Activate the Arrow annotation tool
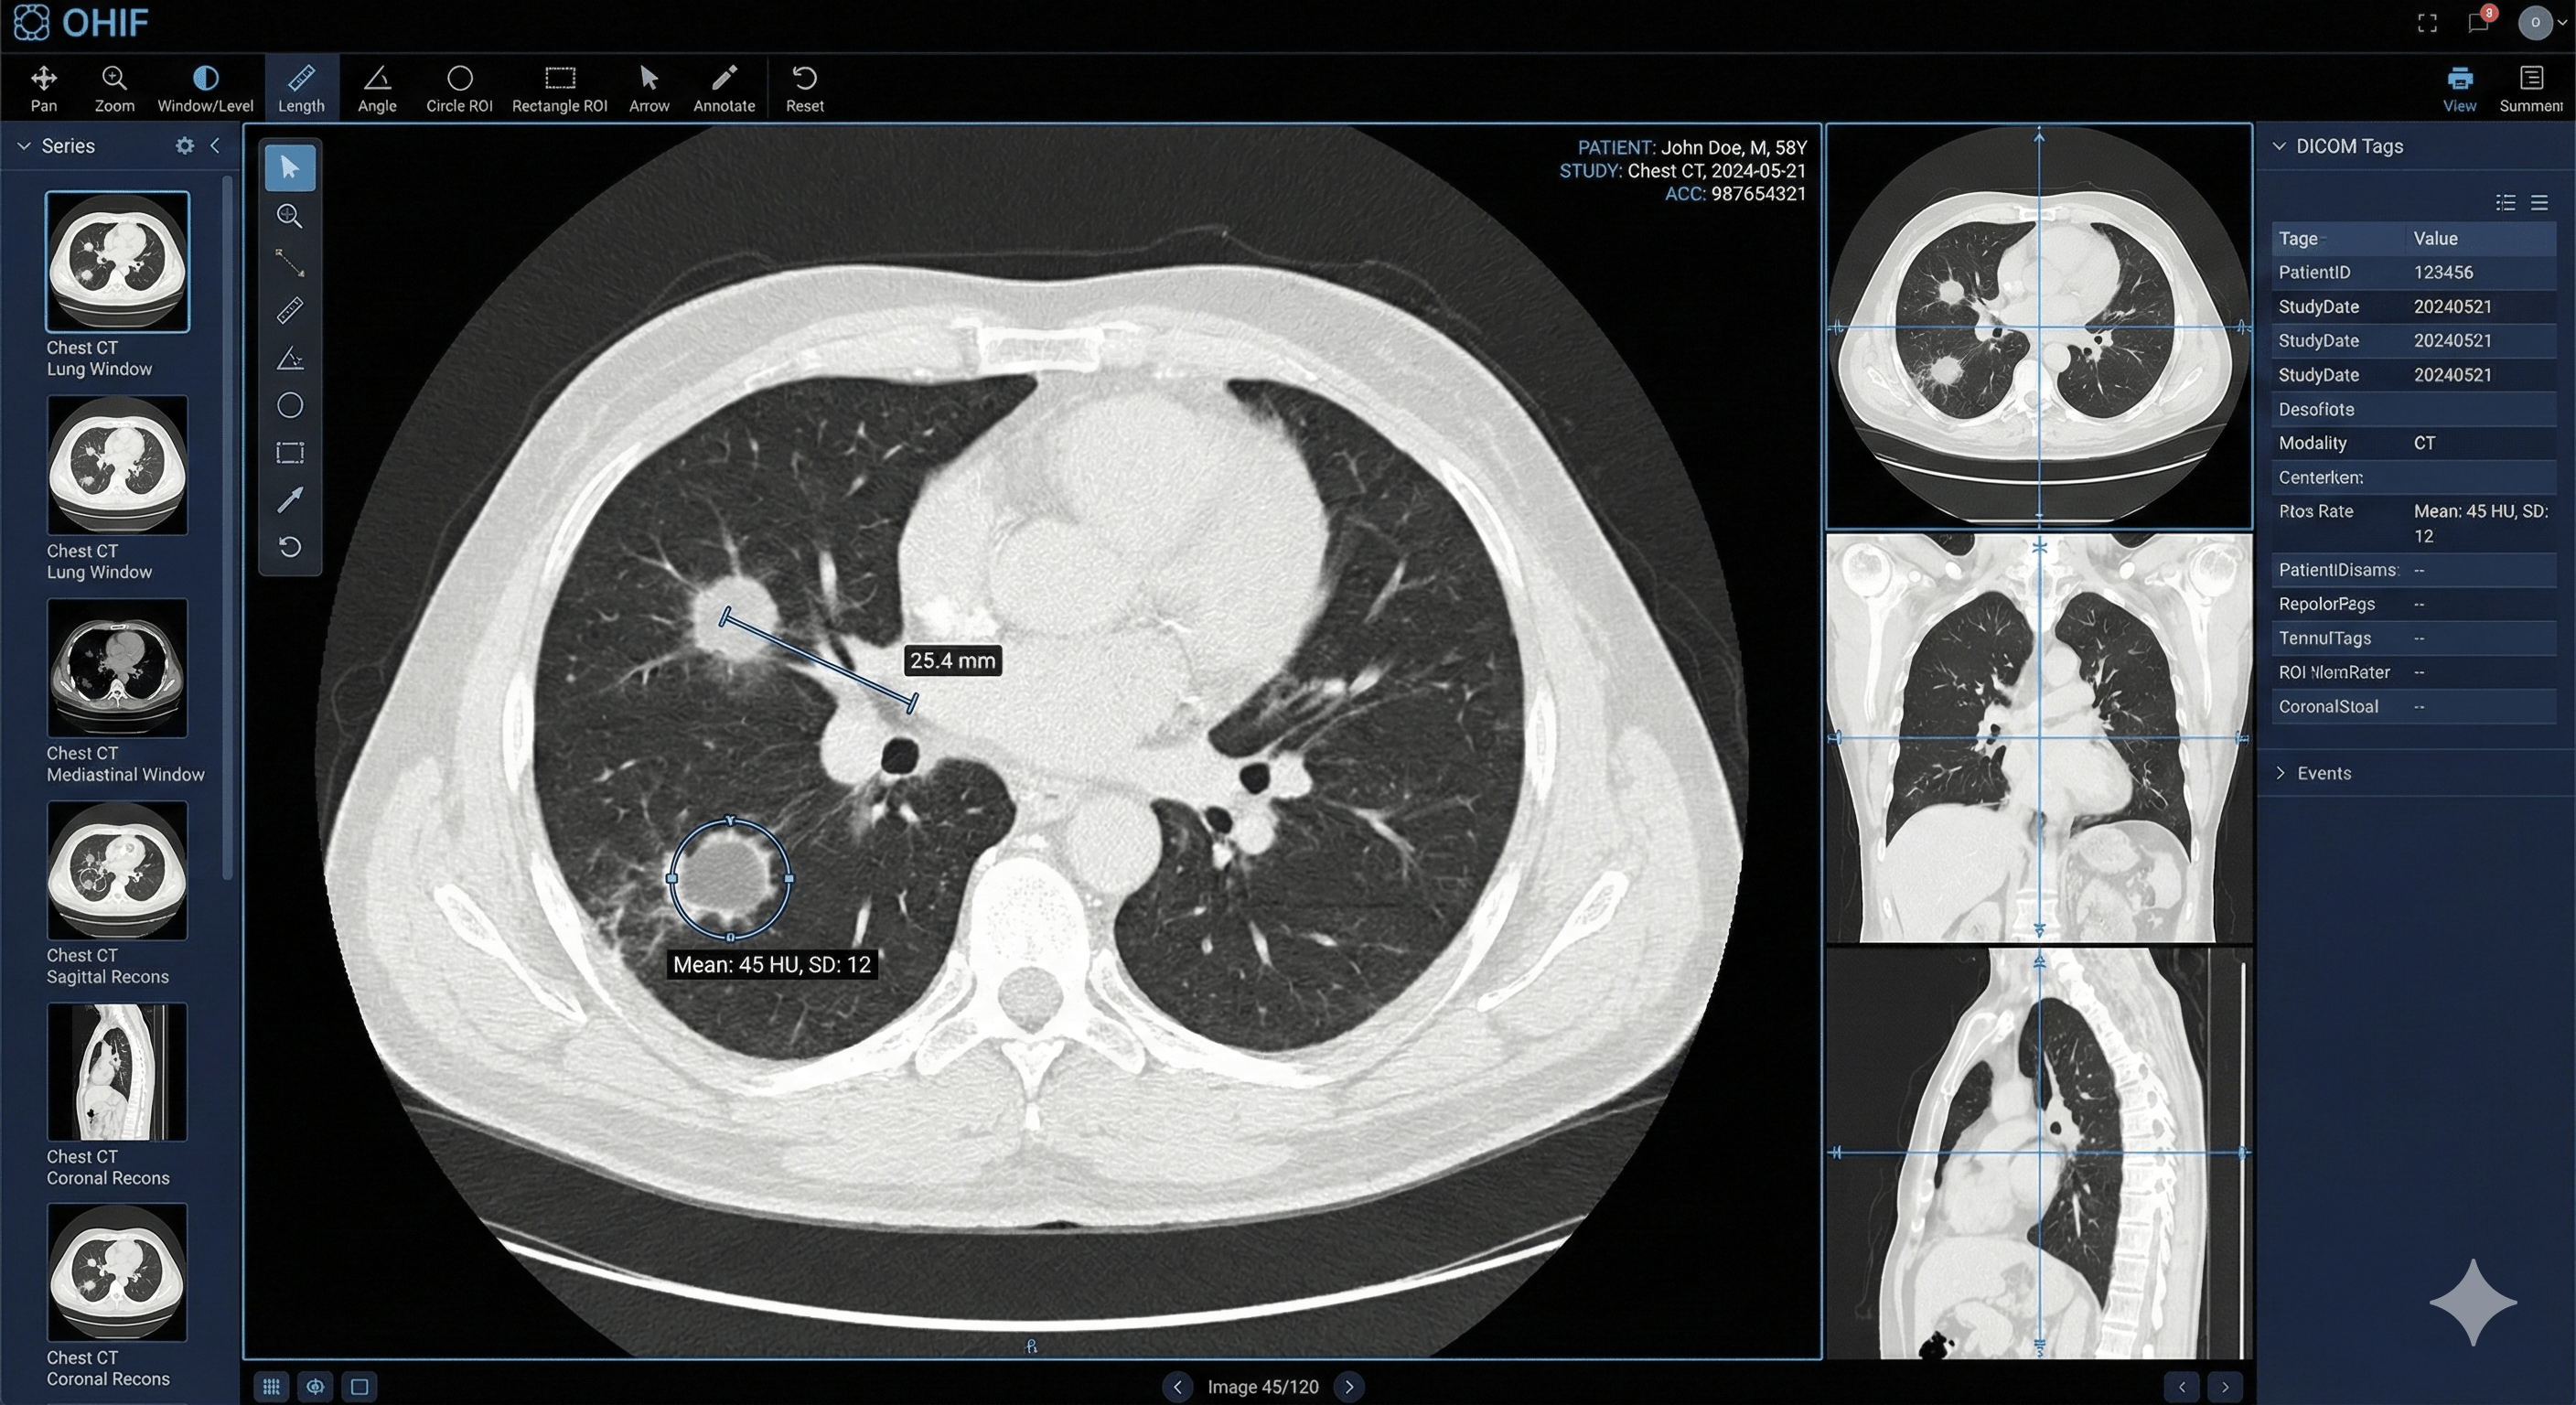2576x1405 pixels. pyautogui.click(x=649, y=87)
